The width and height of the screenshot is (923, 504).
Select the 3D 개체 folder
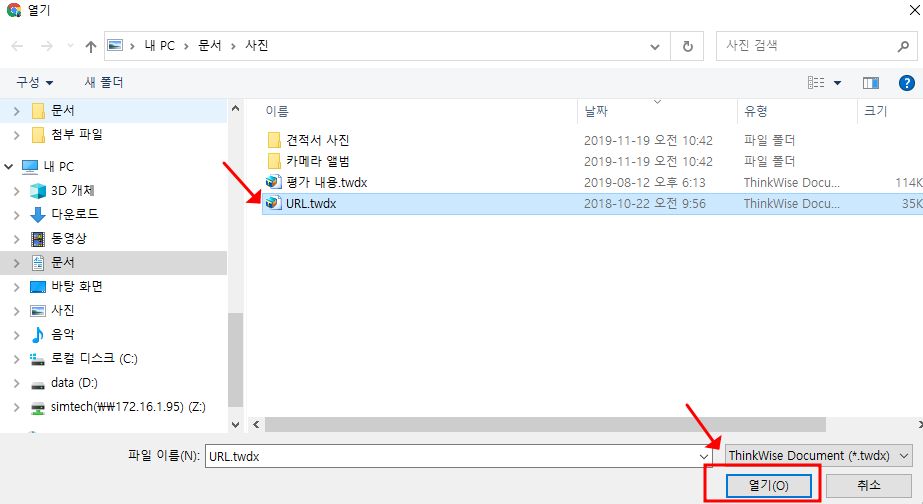click(x=72, y=191)
